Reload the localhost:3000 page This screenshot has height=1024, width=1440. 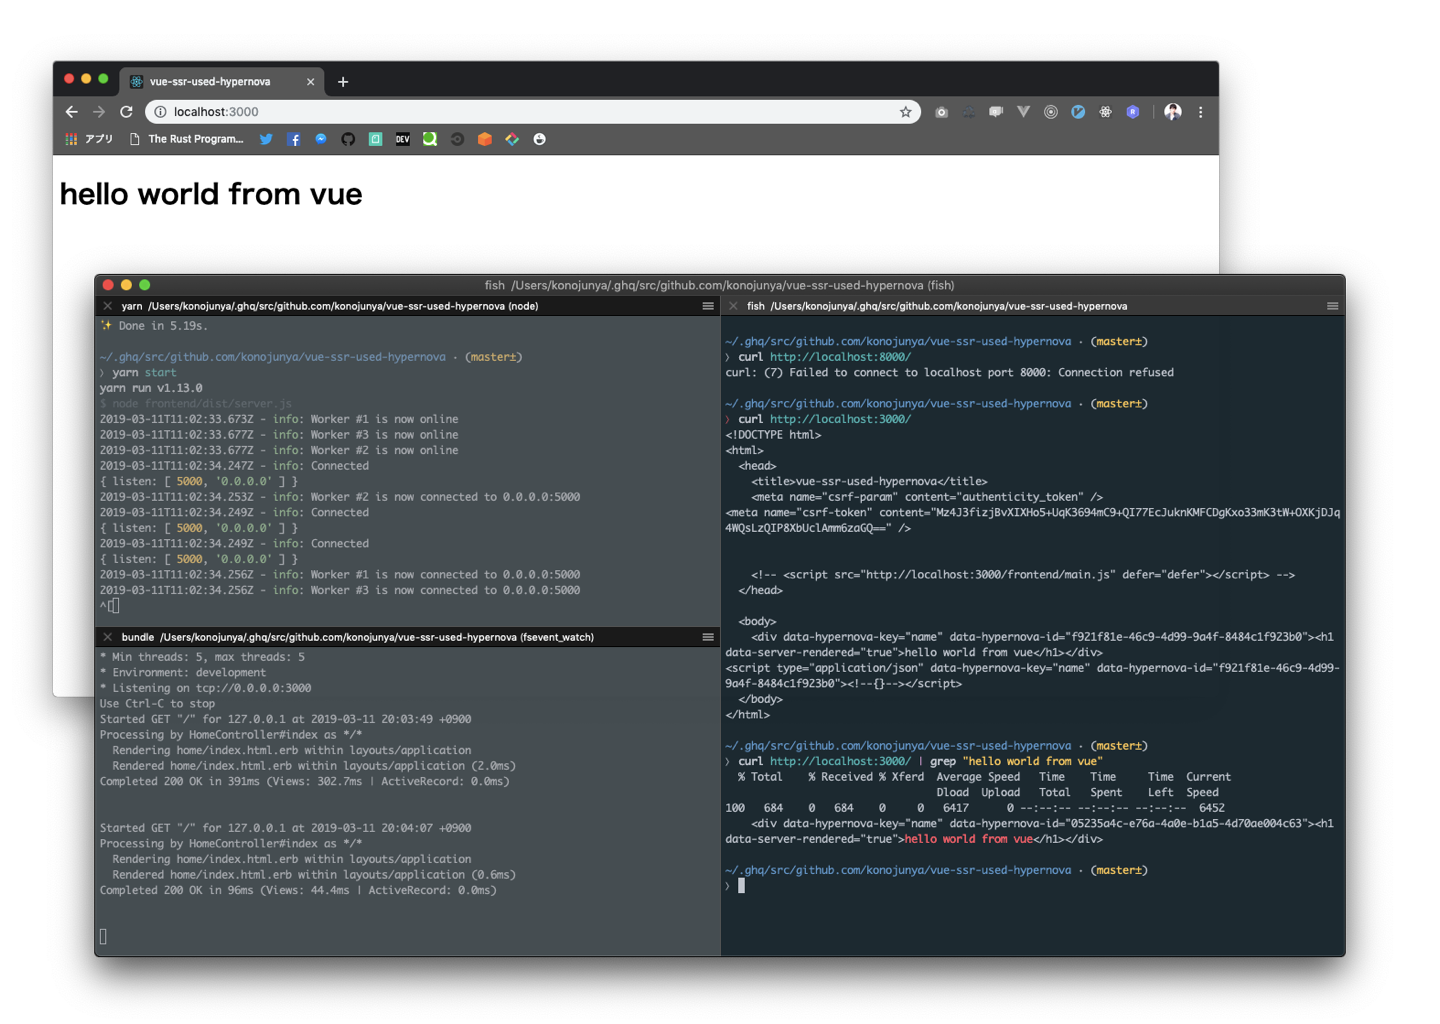coord(126,112)
